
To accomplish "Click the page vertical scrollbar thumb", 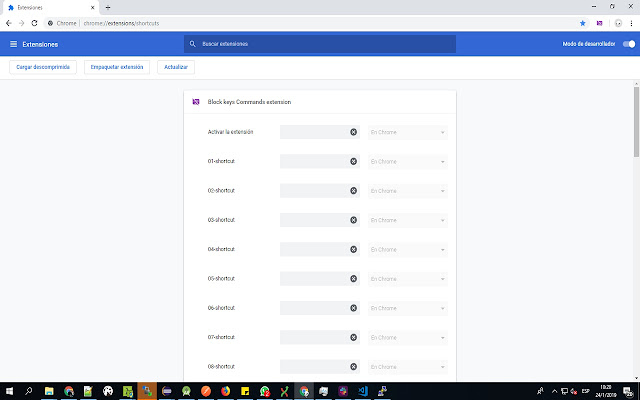I will pyautogui.click(x=636, y=121).
